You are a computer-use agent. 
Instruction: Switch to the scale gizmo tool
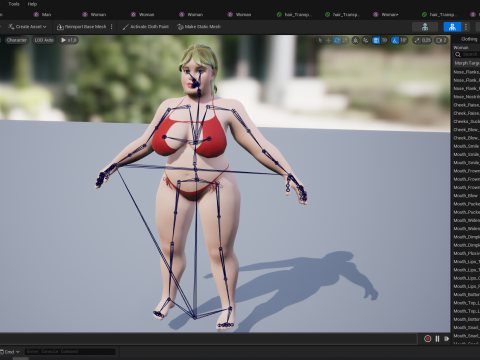tap(345, 40)
